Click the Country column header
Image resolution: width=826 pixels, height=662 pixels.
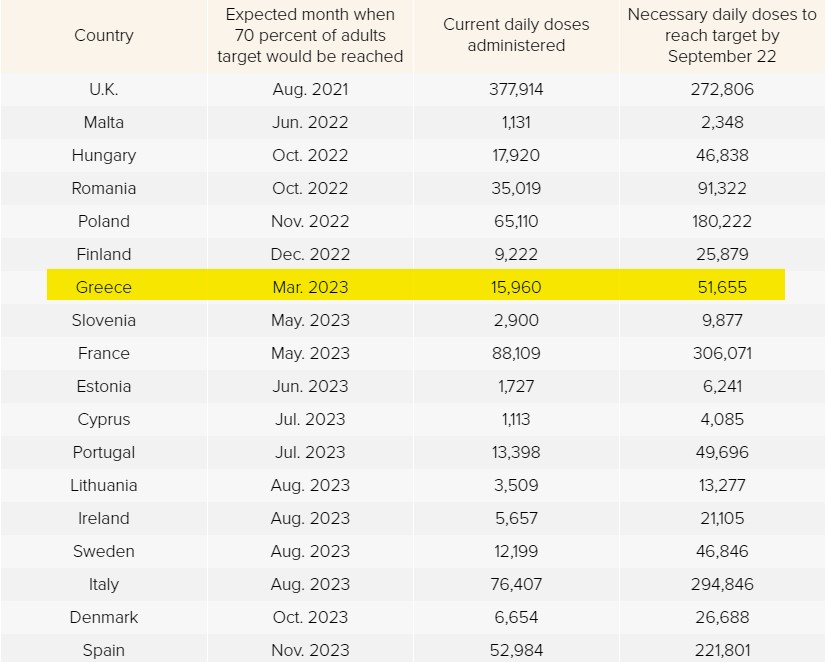[104, 35]
